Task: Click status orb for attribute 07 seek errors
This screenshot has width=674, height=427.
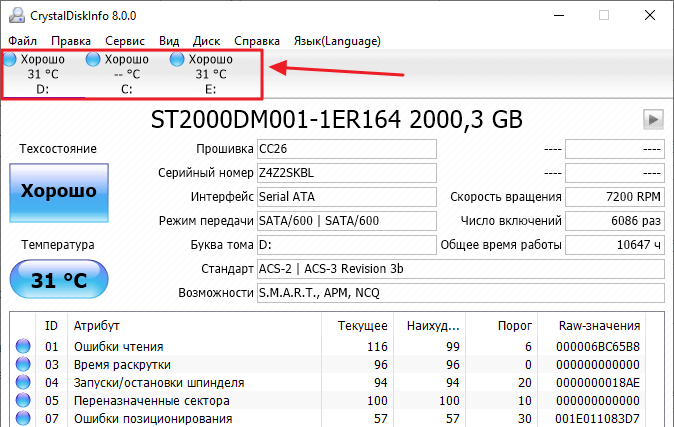Action: click(22, 419)
